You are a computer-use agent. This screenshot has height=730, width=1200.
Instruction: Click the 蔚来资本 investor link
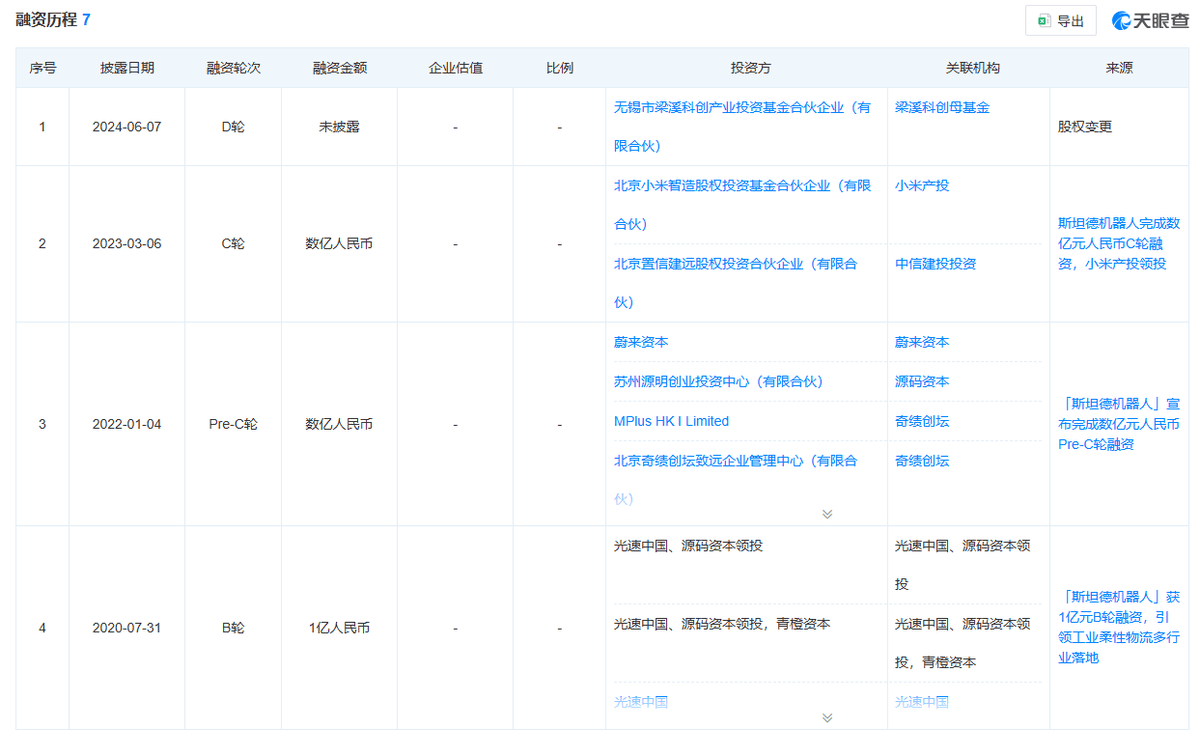pos(641,342)
